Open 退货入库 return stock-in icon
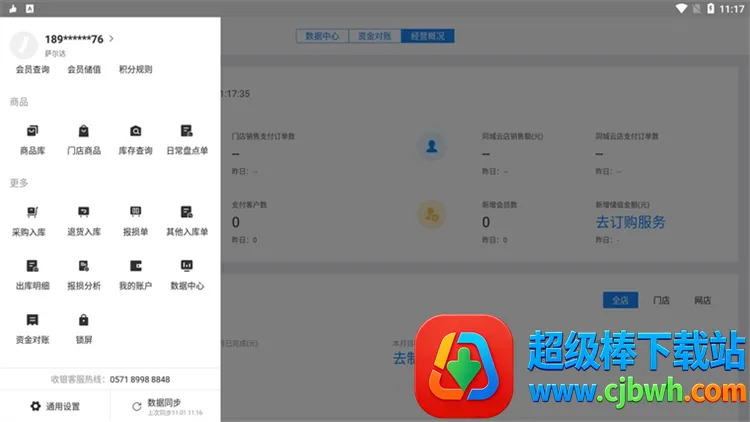This screenshot has width=750, height=422. [84, 211]
